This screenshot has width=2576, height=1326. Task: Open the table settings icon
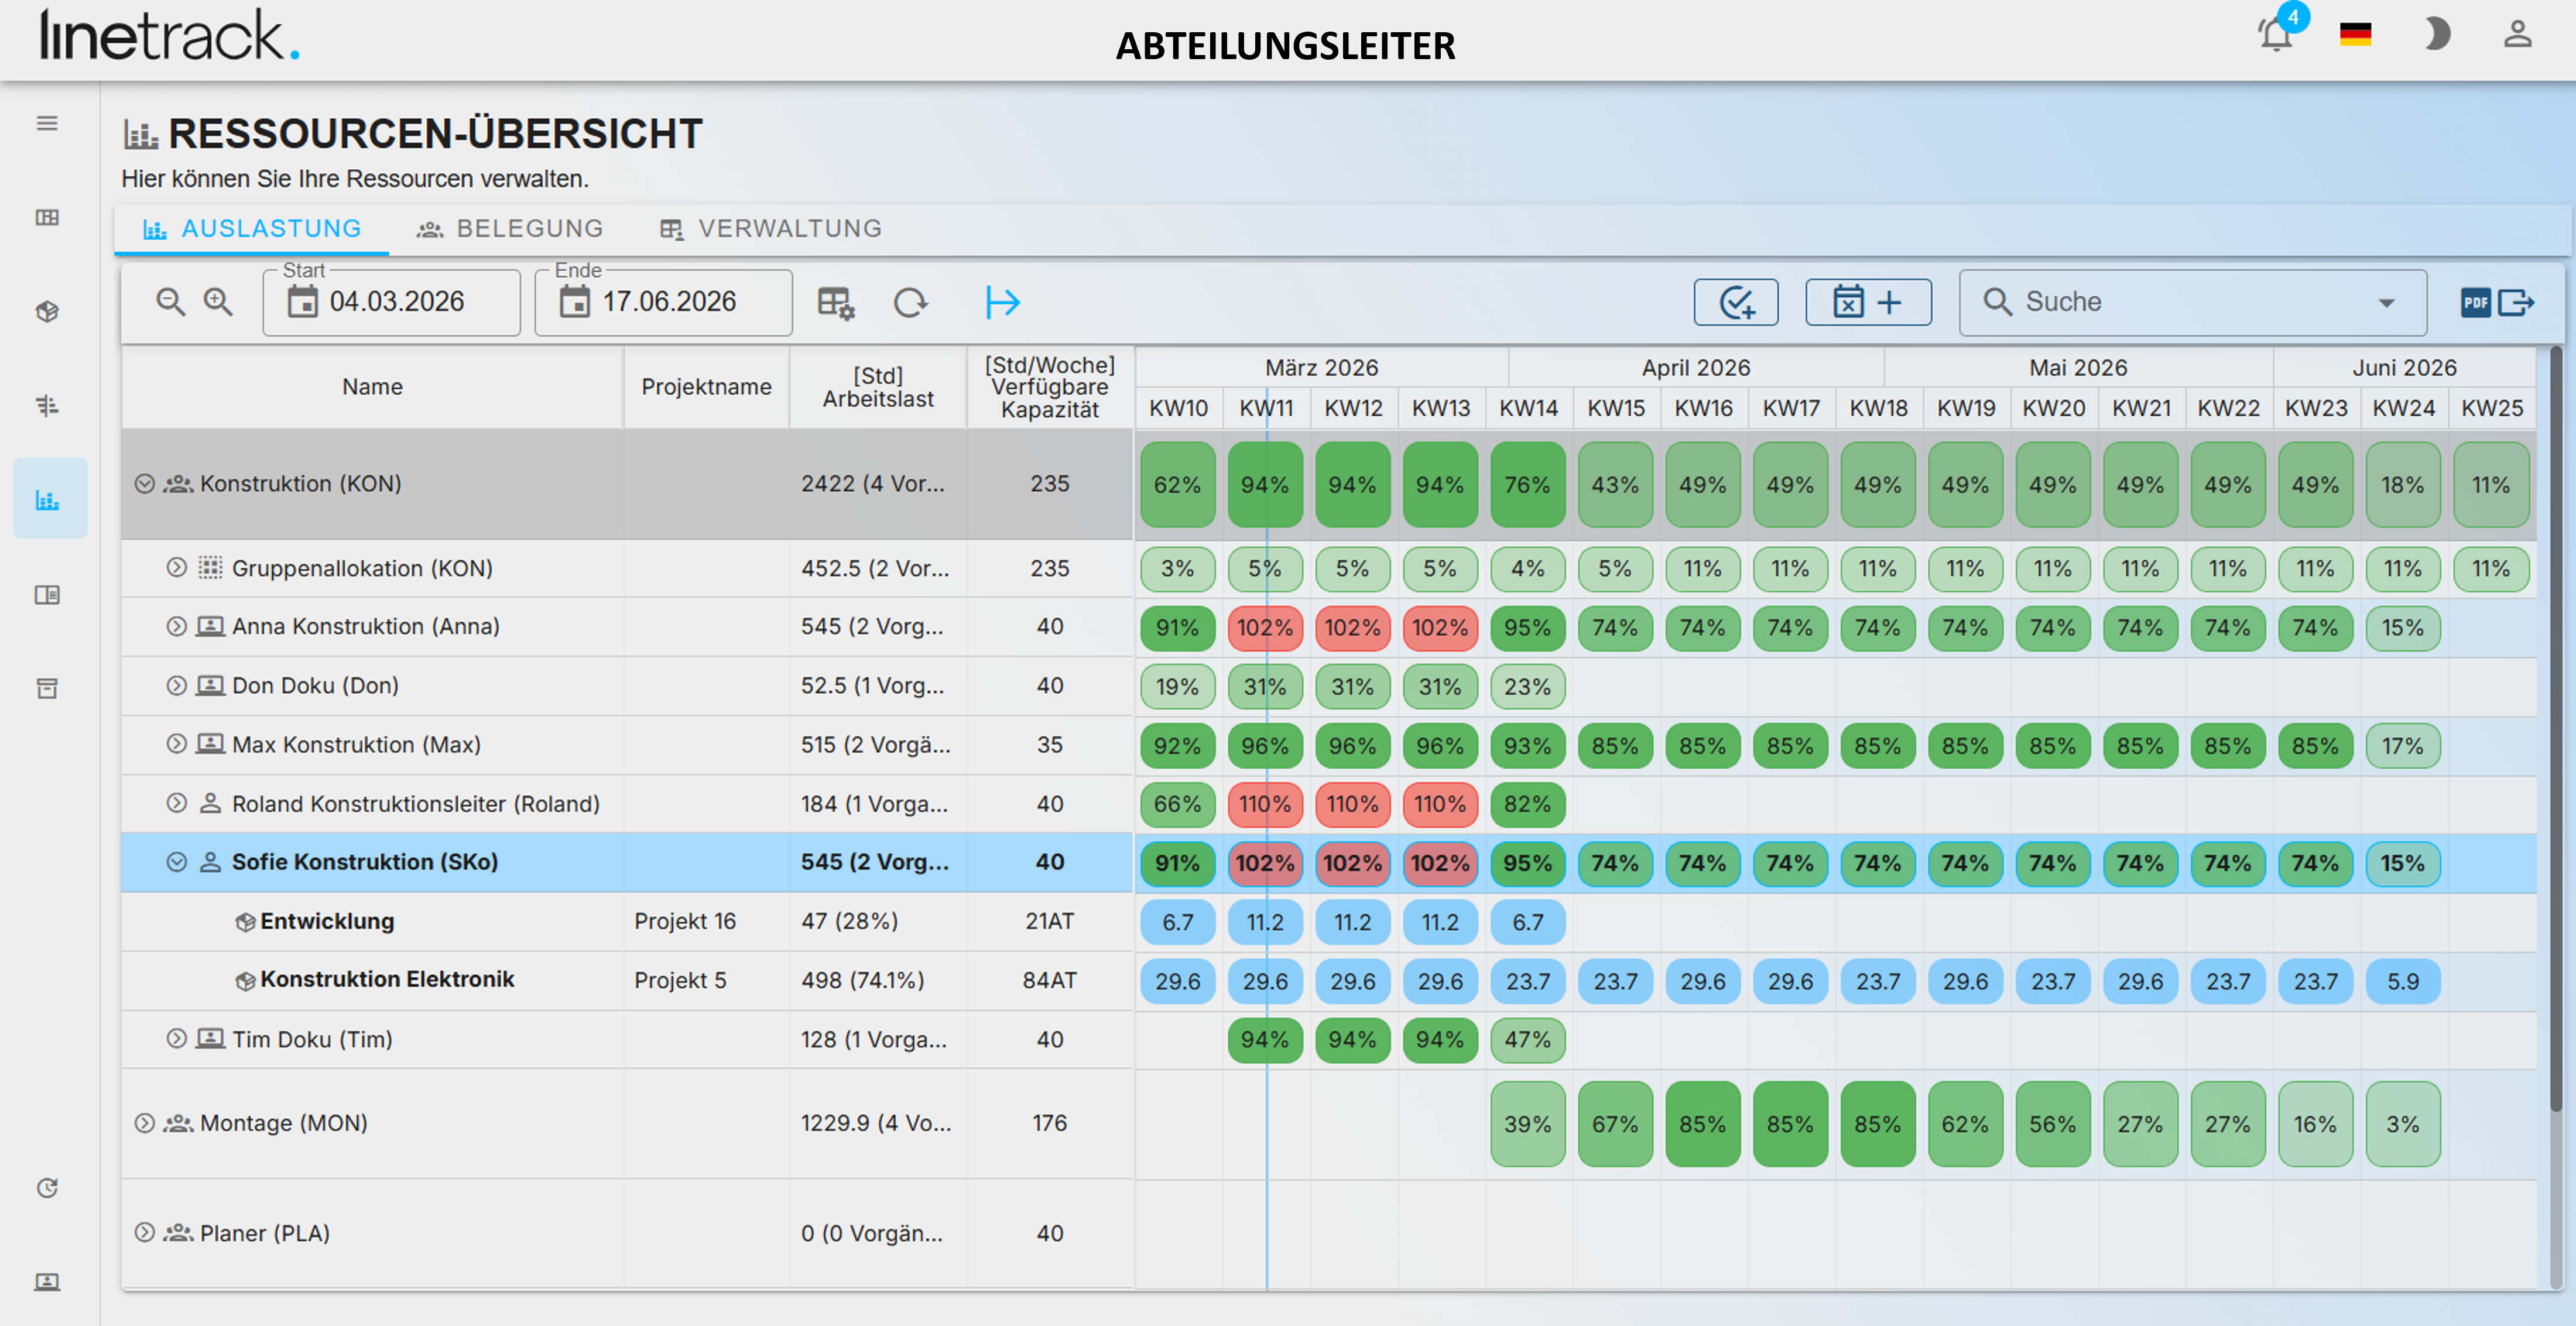click(836, 302)
